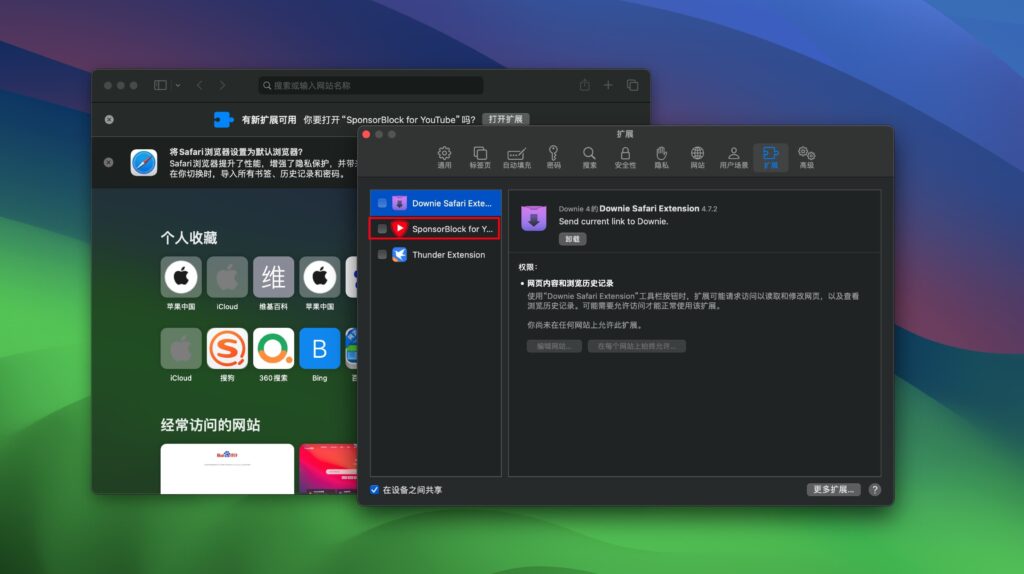
Task: Uncheck 在设备之间共享 checkbox
Action: 374,490
